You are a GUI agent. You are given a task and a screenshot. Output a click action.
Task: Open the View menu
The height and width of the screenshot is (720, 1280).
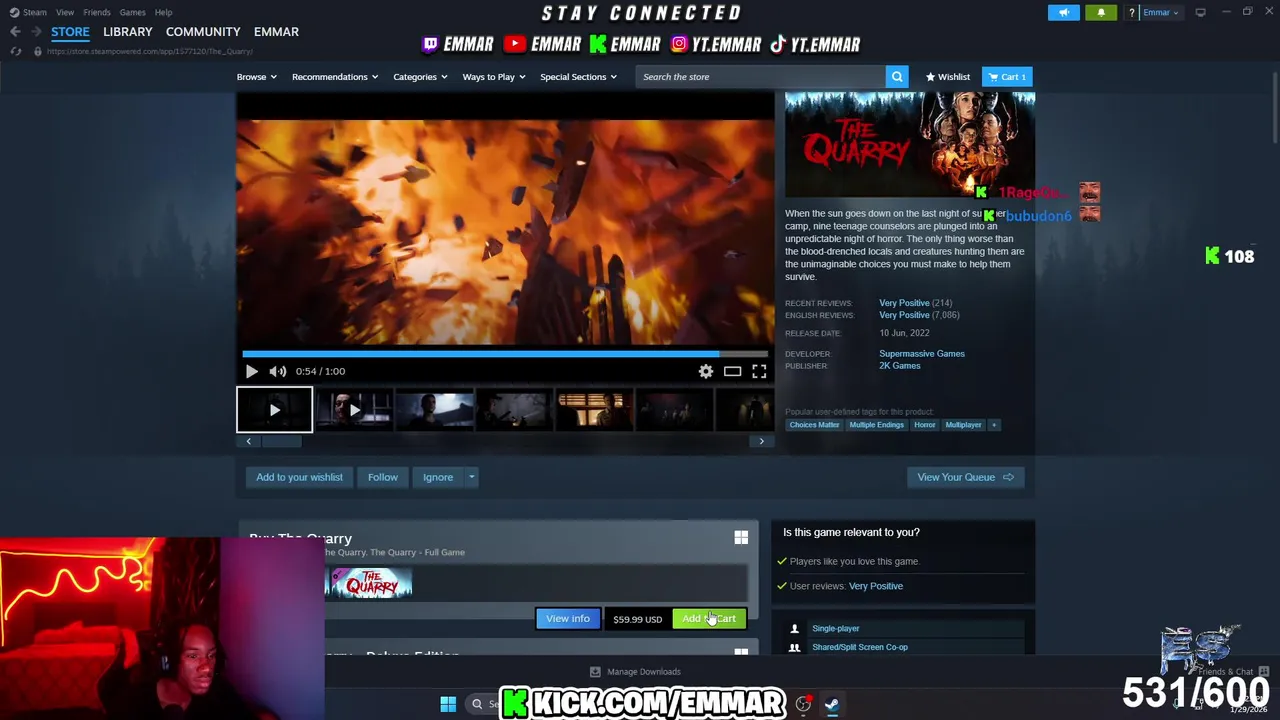pos(65,12)
